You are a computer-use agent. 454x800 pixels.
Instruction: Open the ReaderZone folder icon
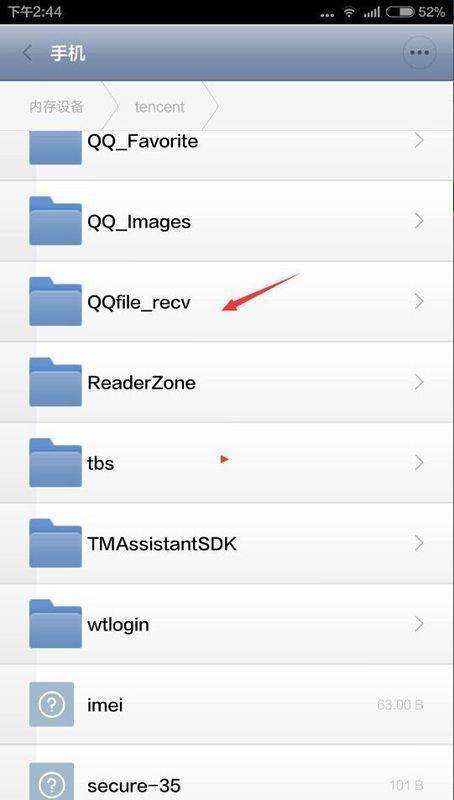click(x=55, y=382)
